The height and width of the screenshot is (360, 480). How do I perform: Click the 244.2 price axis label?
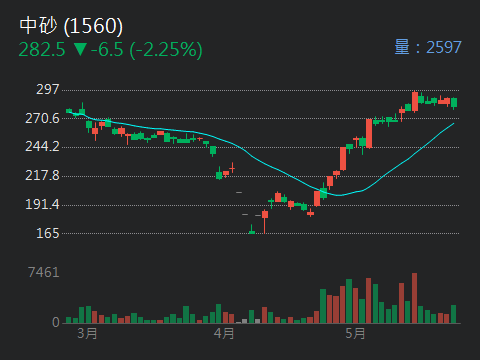click(x=42, y=146)
